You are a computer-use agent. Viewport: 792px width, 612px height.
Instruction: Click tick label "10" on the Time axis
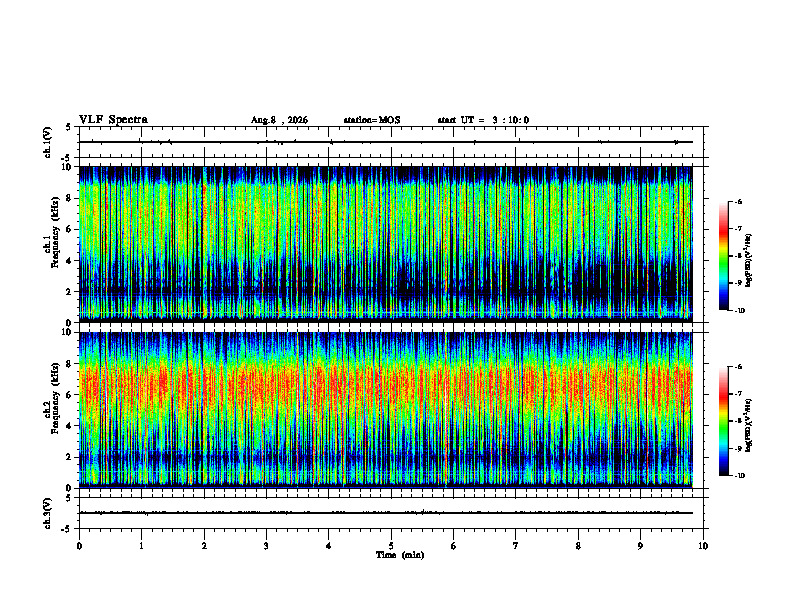click(x=703, y=546)
